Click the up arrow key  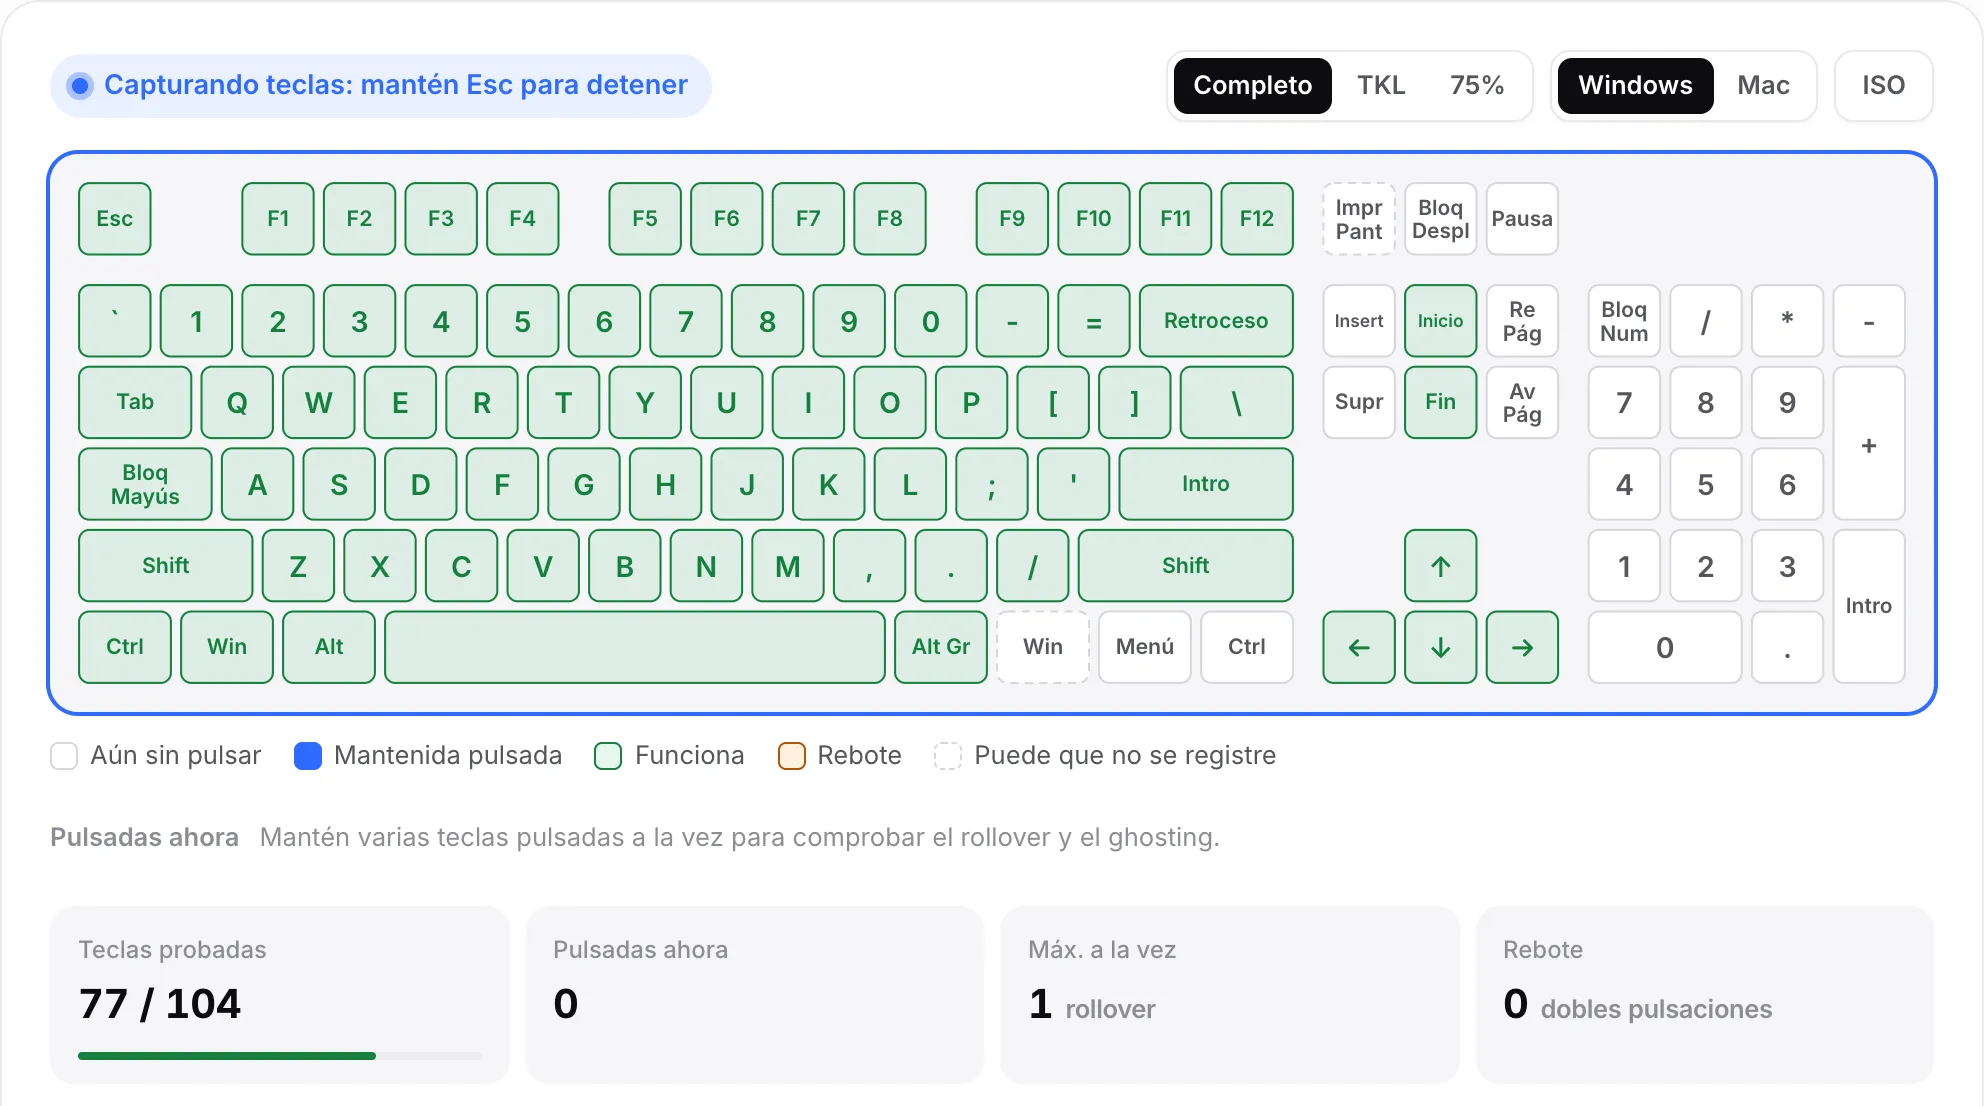coord(1440,566)
